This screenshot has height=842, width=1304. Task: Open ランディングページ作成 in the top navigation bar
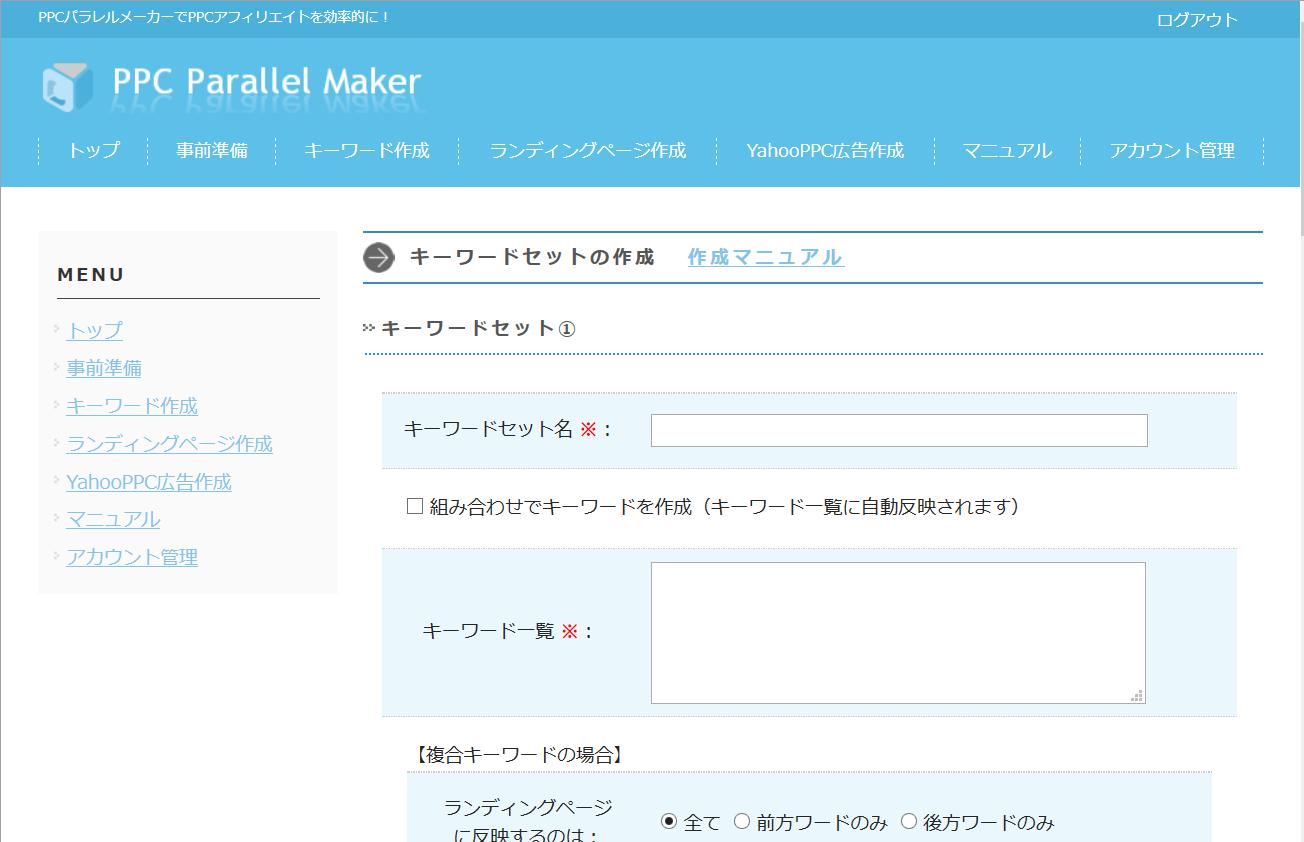pyautogui.click(x=588, y=150)
